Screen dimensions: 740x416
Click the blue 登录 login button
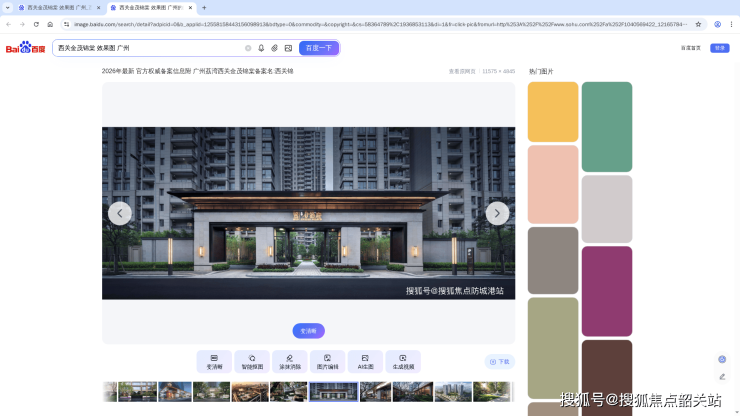720,48
